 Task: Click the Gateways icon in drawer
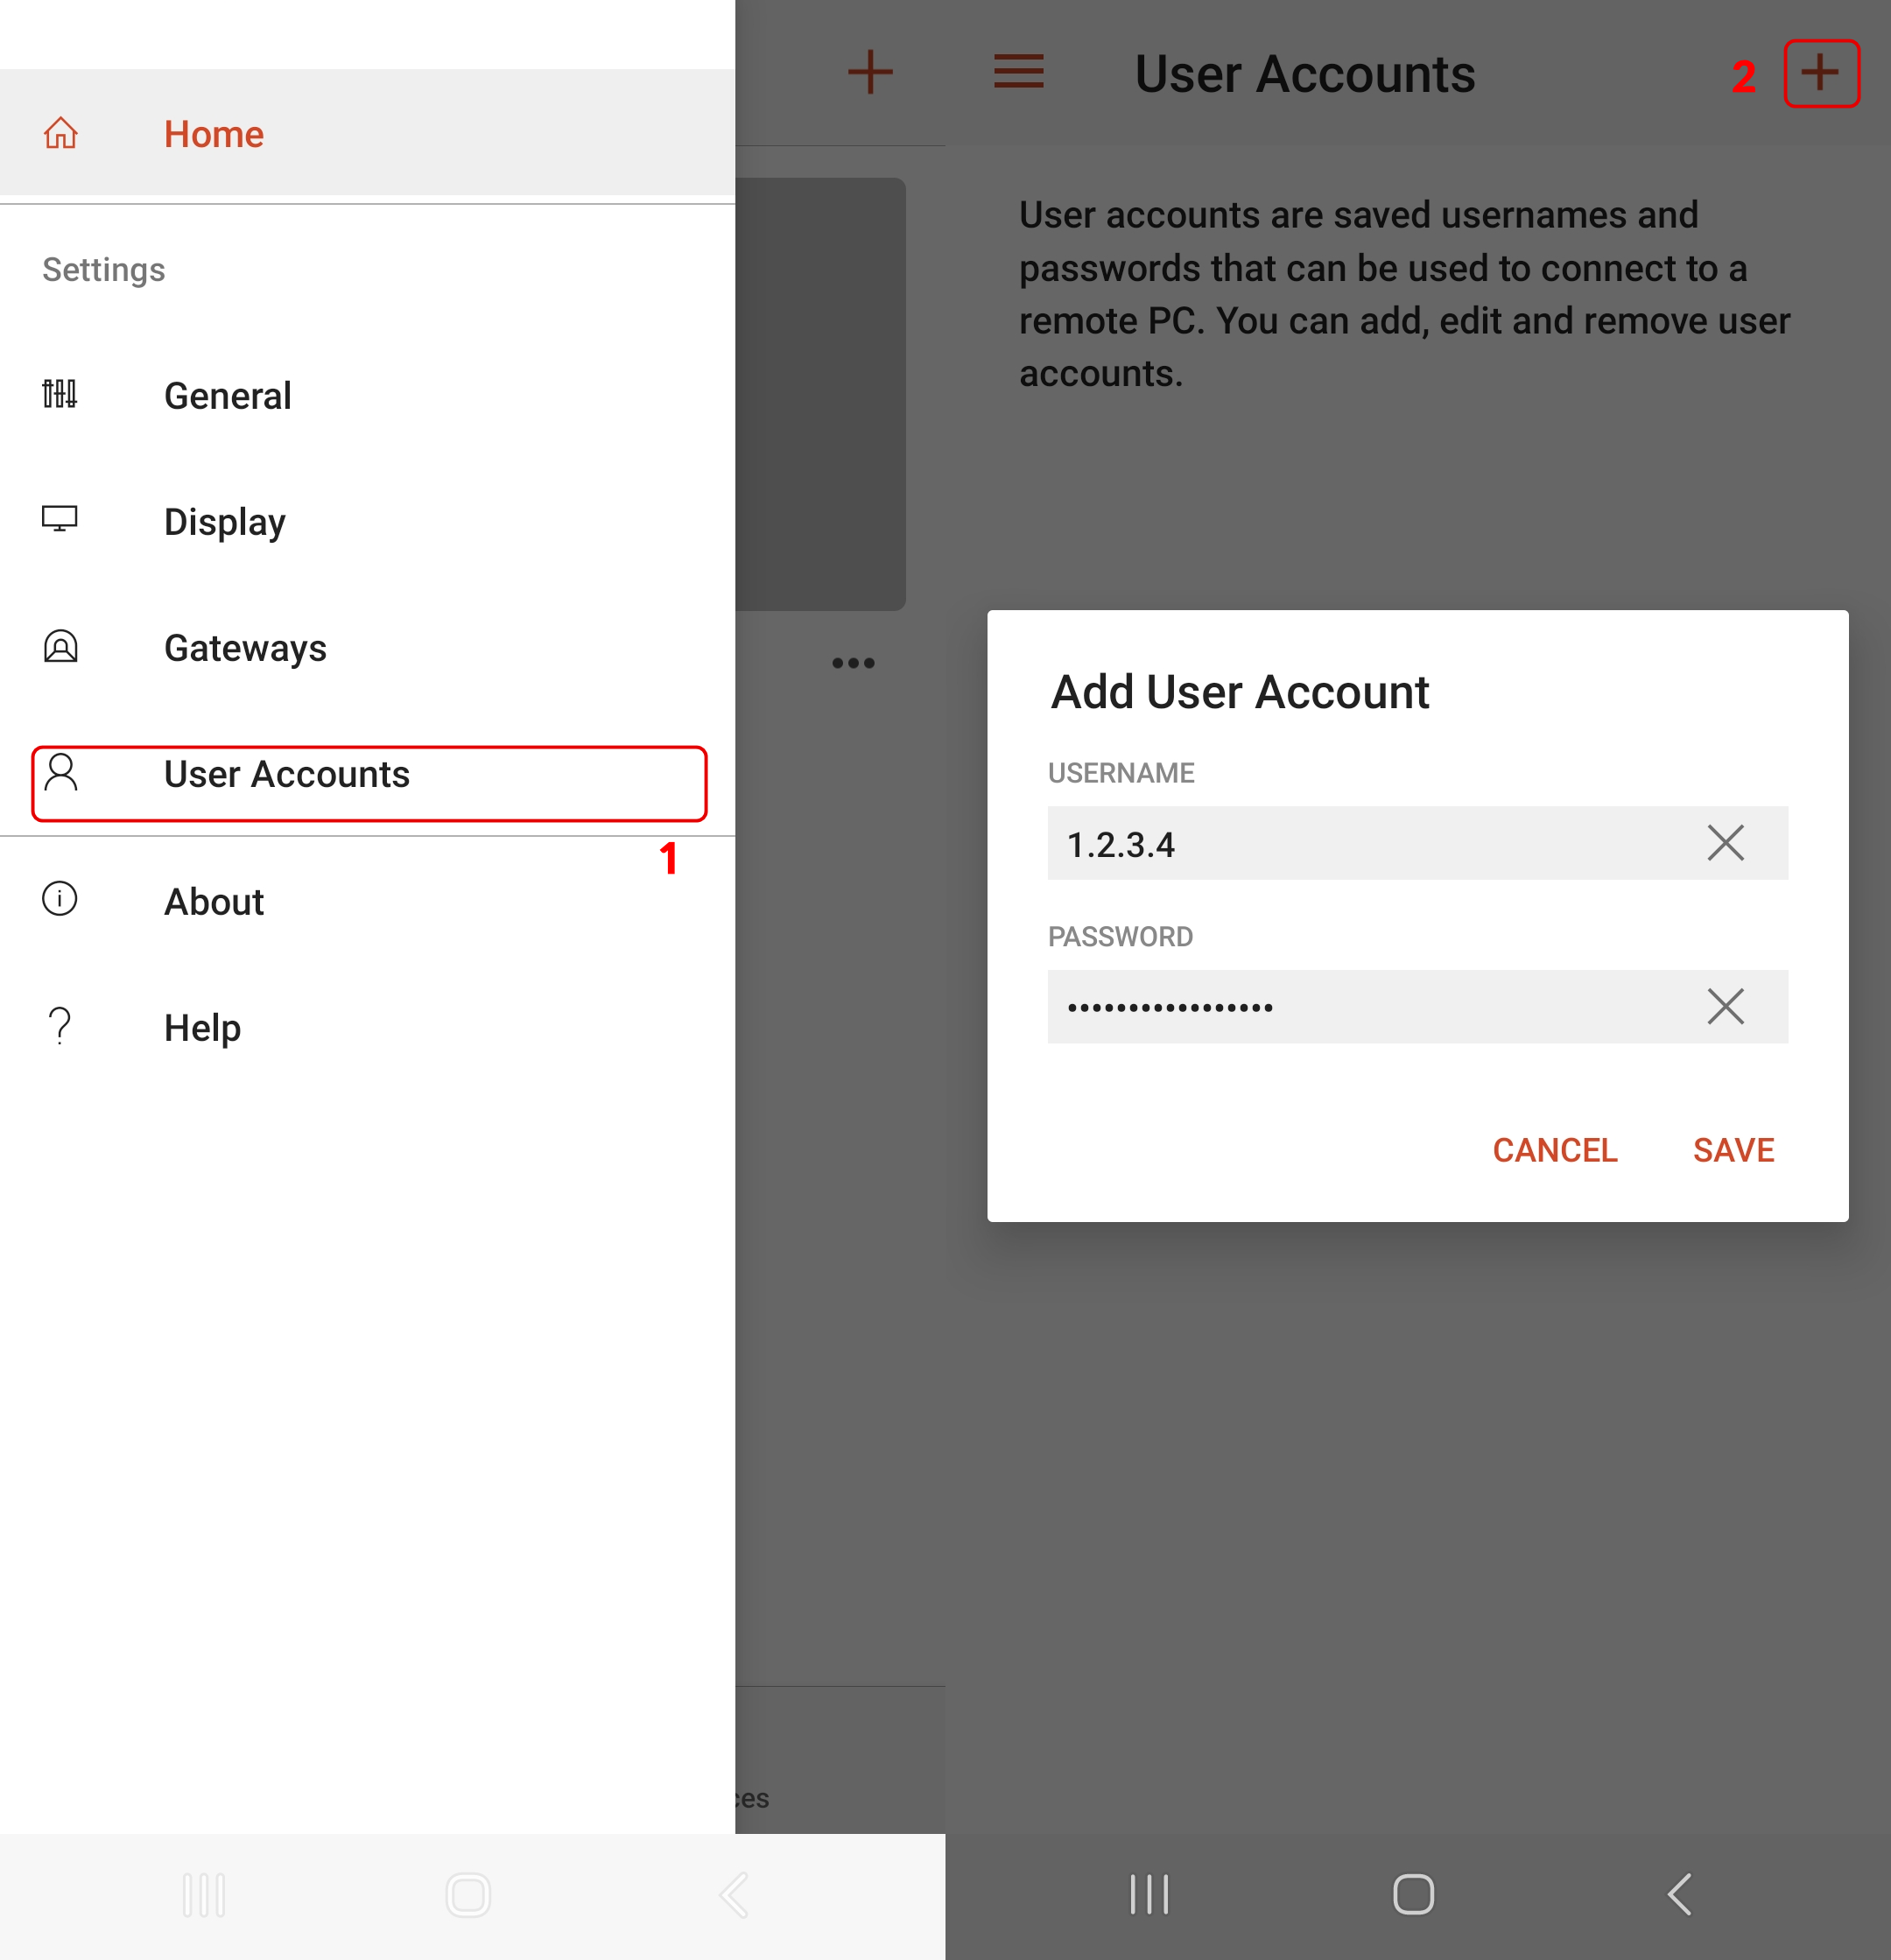[60, 647]
